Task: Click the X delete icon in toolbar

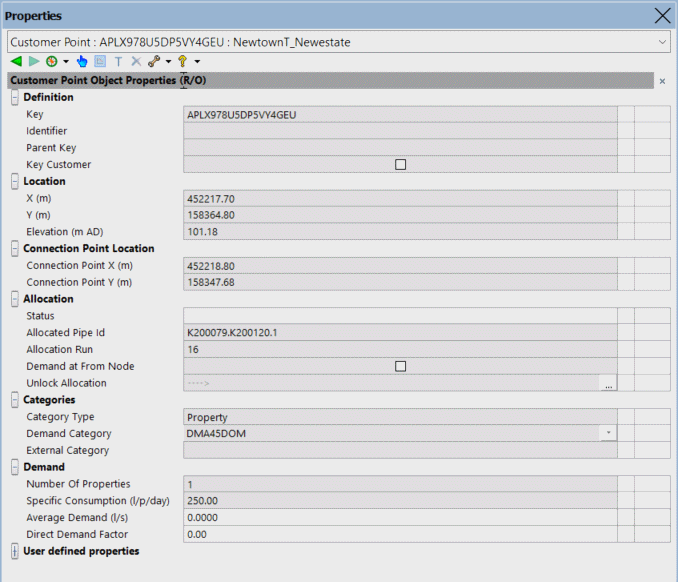Action: [x=136, y=61]
